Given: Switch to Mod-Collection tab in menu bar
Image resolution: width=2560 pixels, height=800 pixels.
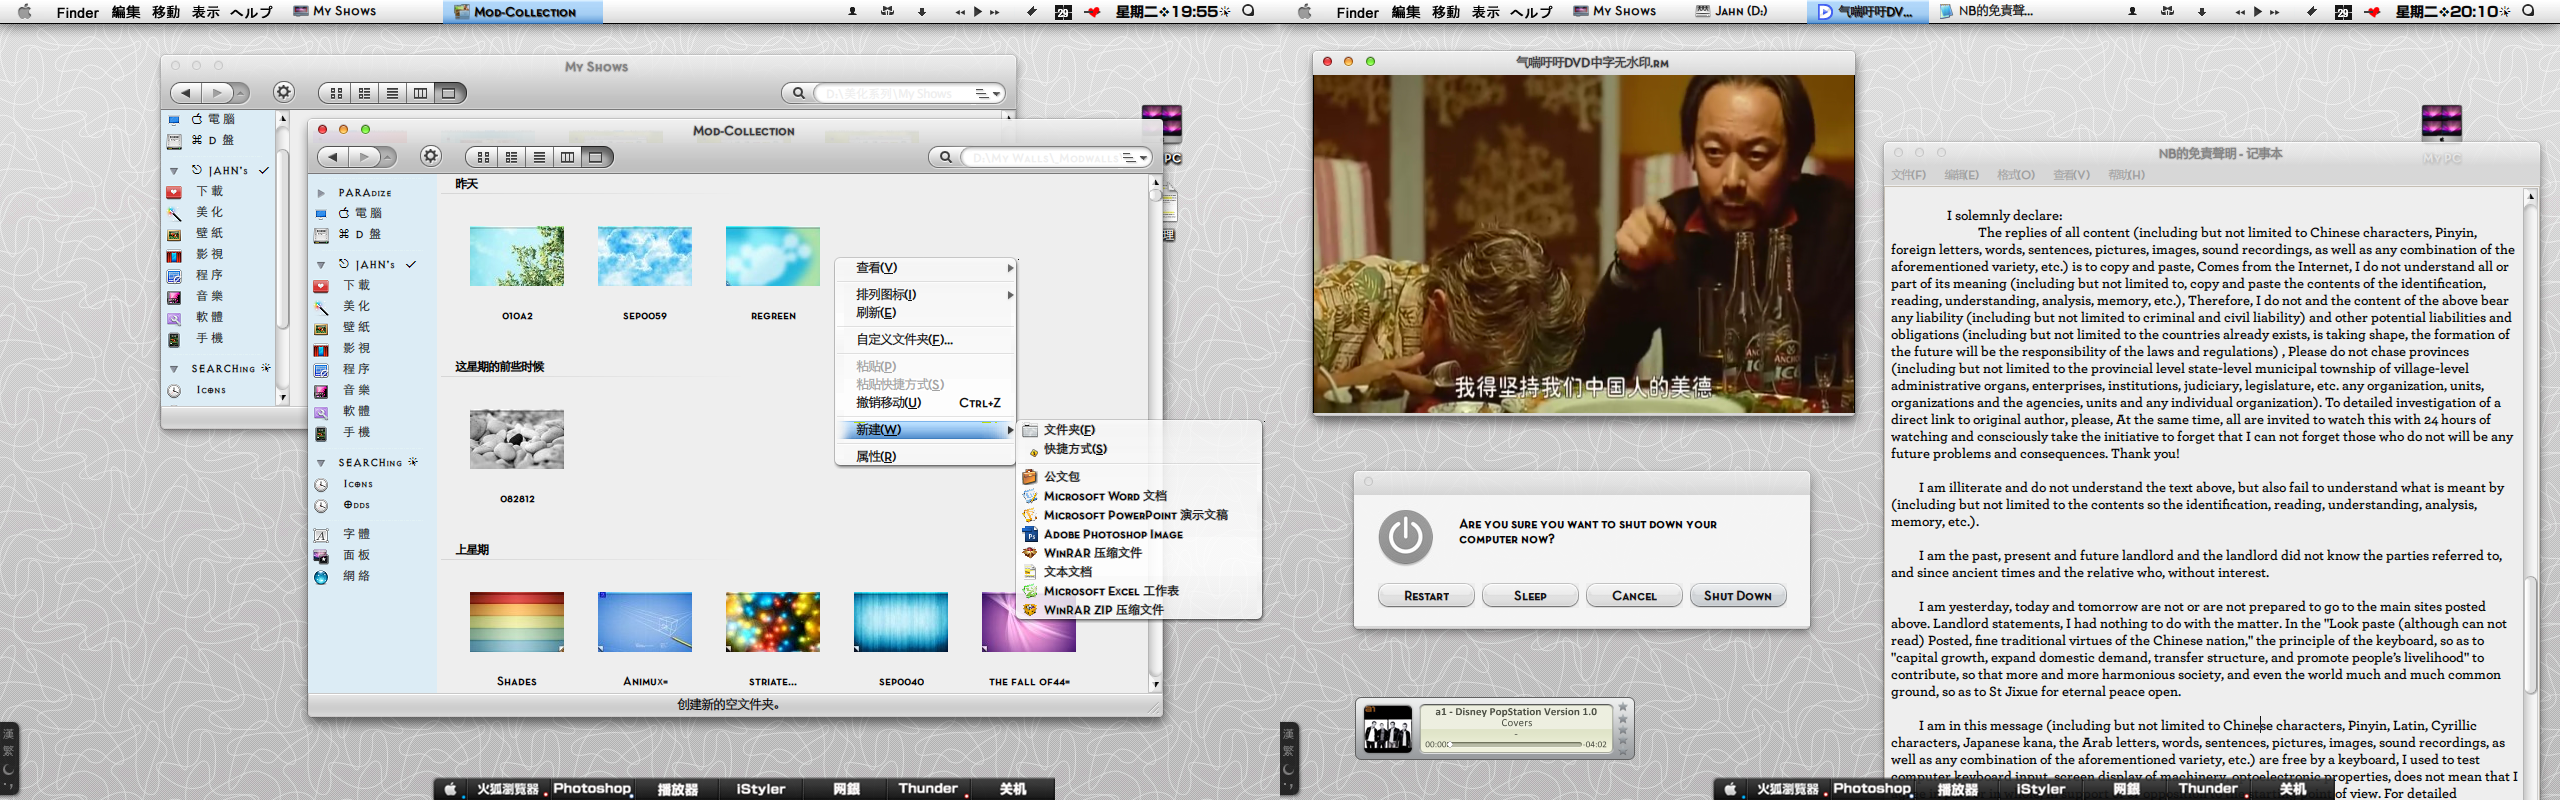Looking at the screenshot, I should click(523, 12).
